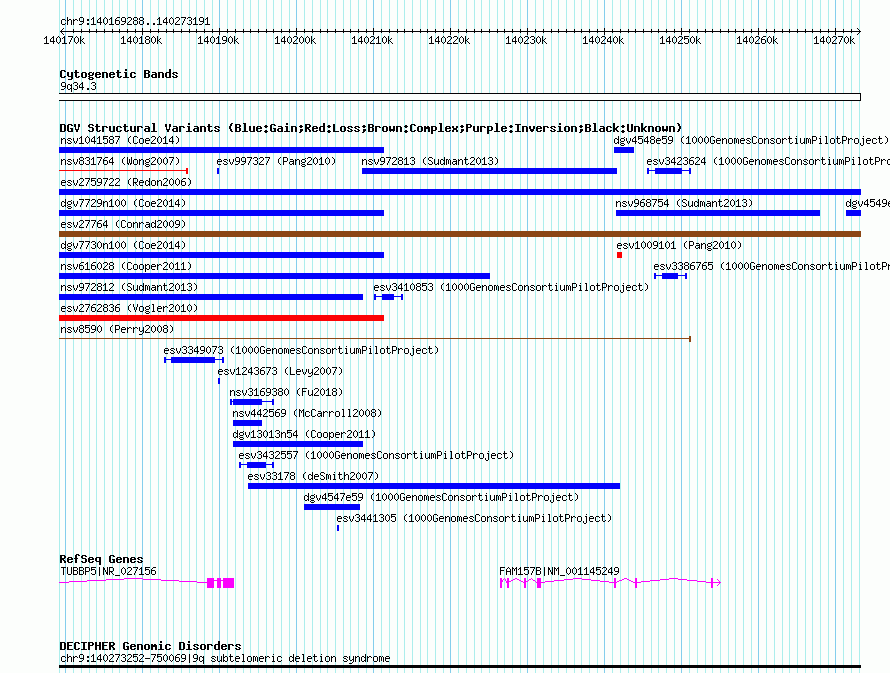Select the esv33178 (deSmith2007) gain bar
This screenshot has height=673, width=890.
pos(434,486)
